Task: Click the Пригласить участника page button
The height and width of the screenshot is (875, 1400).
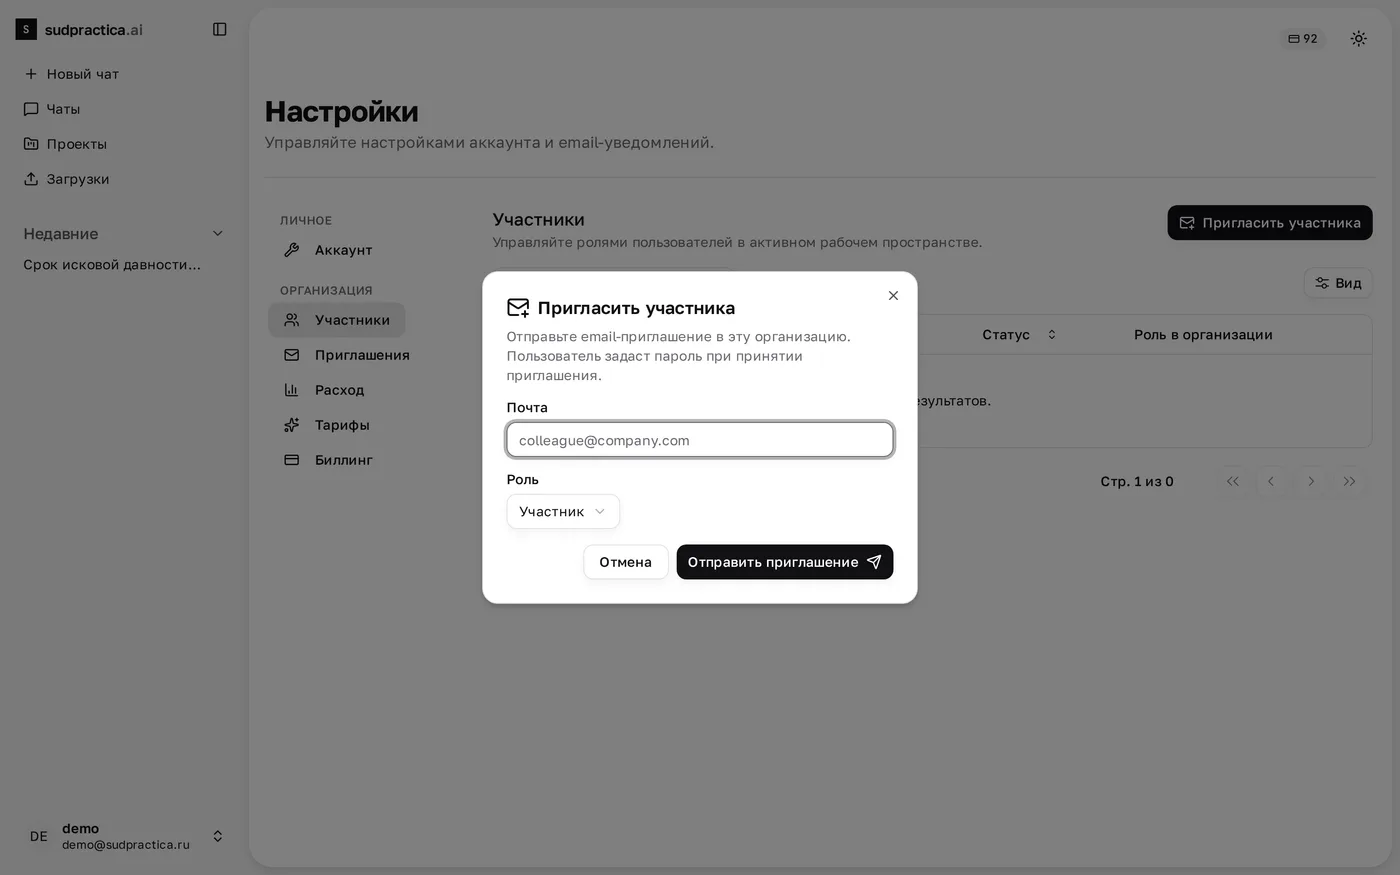Action: coord(1270,223)
